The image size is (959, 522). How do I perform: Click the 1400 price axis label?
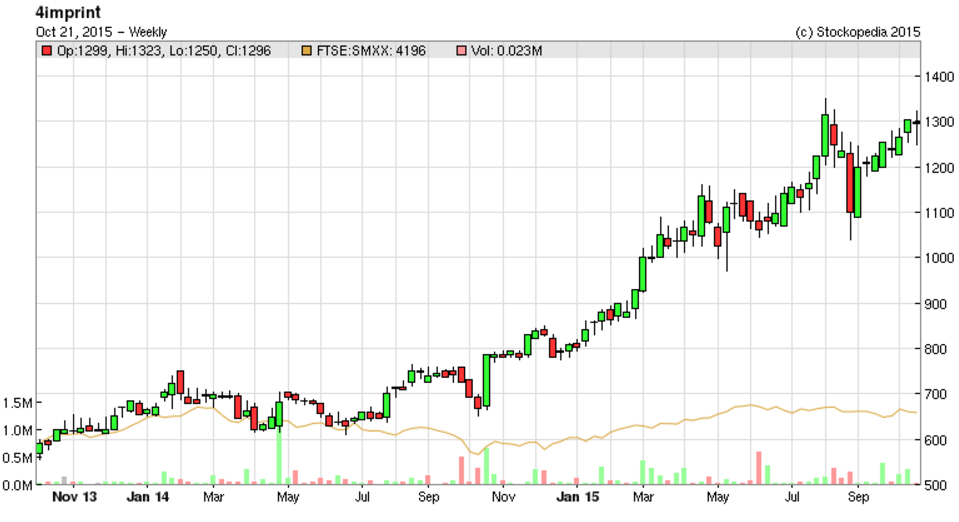coord(939,76)
